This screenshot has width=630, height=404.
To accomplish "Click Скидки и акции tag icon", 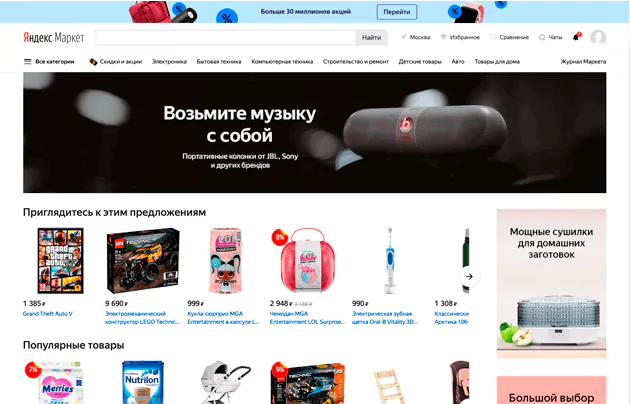I will pyautogui.click(x=93, y=61).
